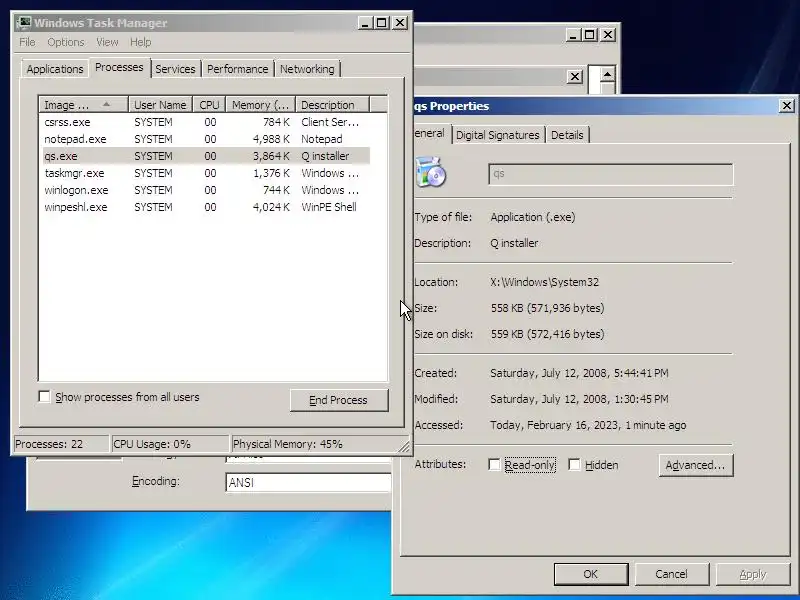Click the qs installer disc icon
This screenshot has height=600, width=800.
pyautogui.click(x=431, y=172)
